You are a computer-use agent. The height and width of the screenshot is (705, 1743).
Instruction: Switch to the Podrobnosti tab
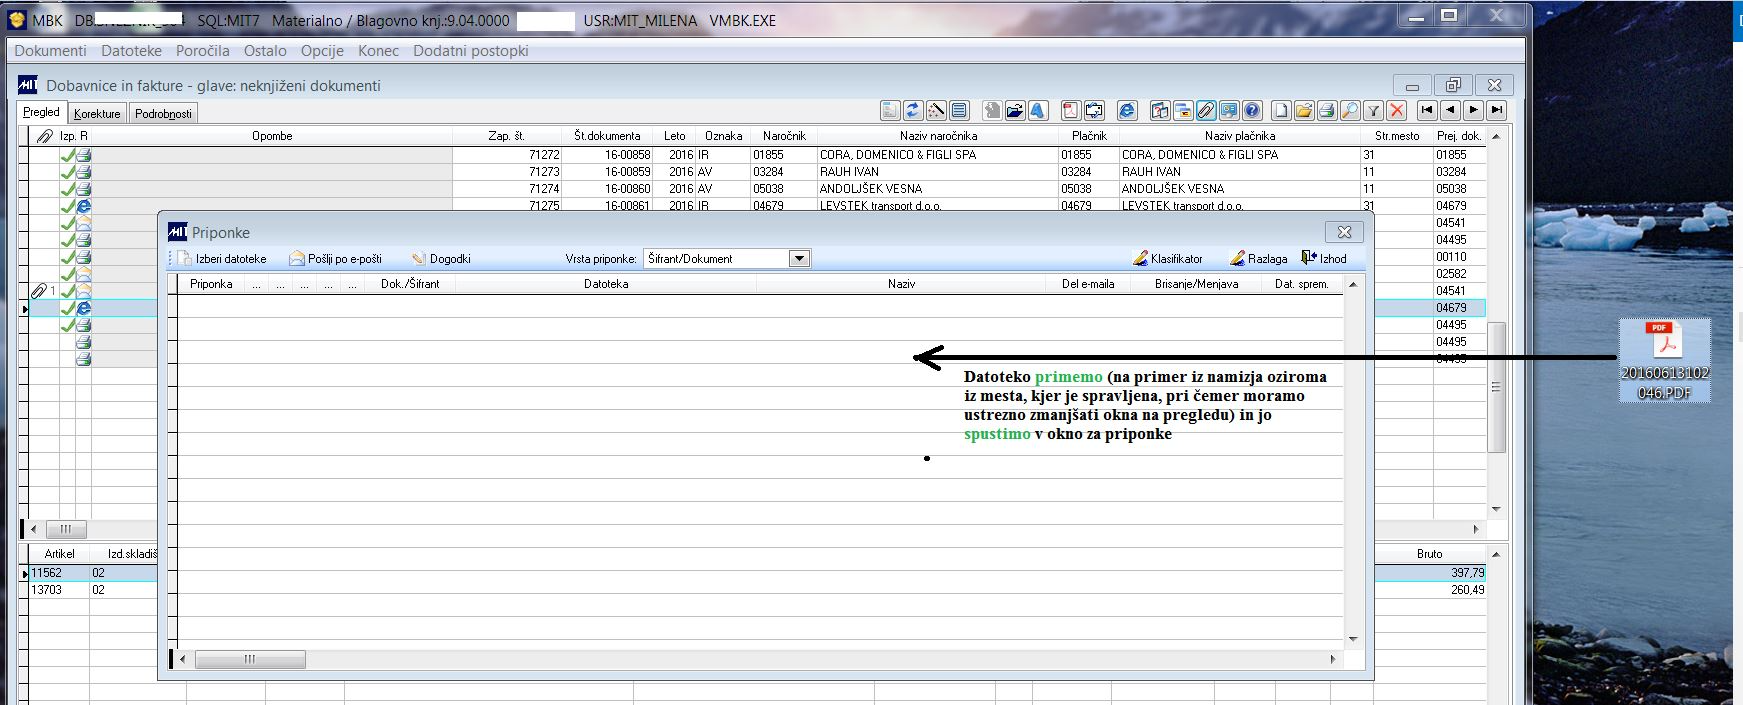163,114
